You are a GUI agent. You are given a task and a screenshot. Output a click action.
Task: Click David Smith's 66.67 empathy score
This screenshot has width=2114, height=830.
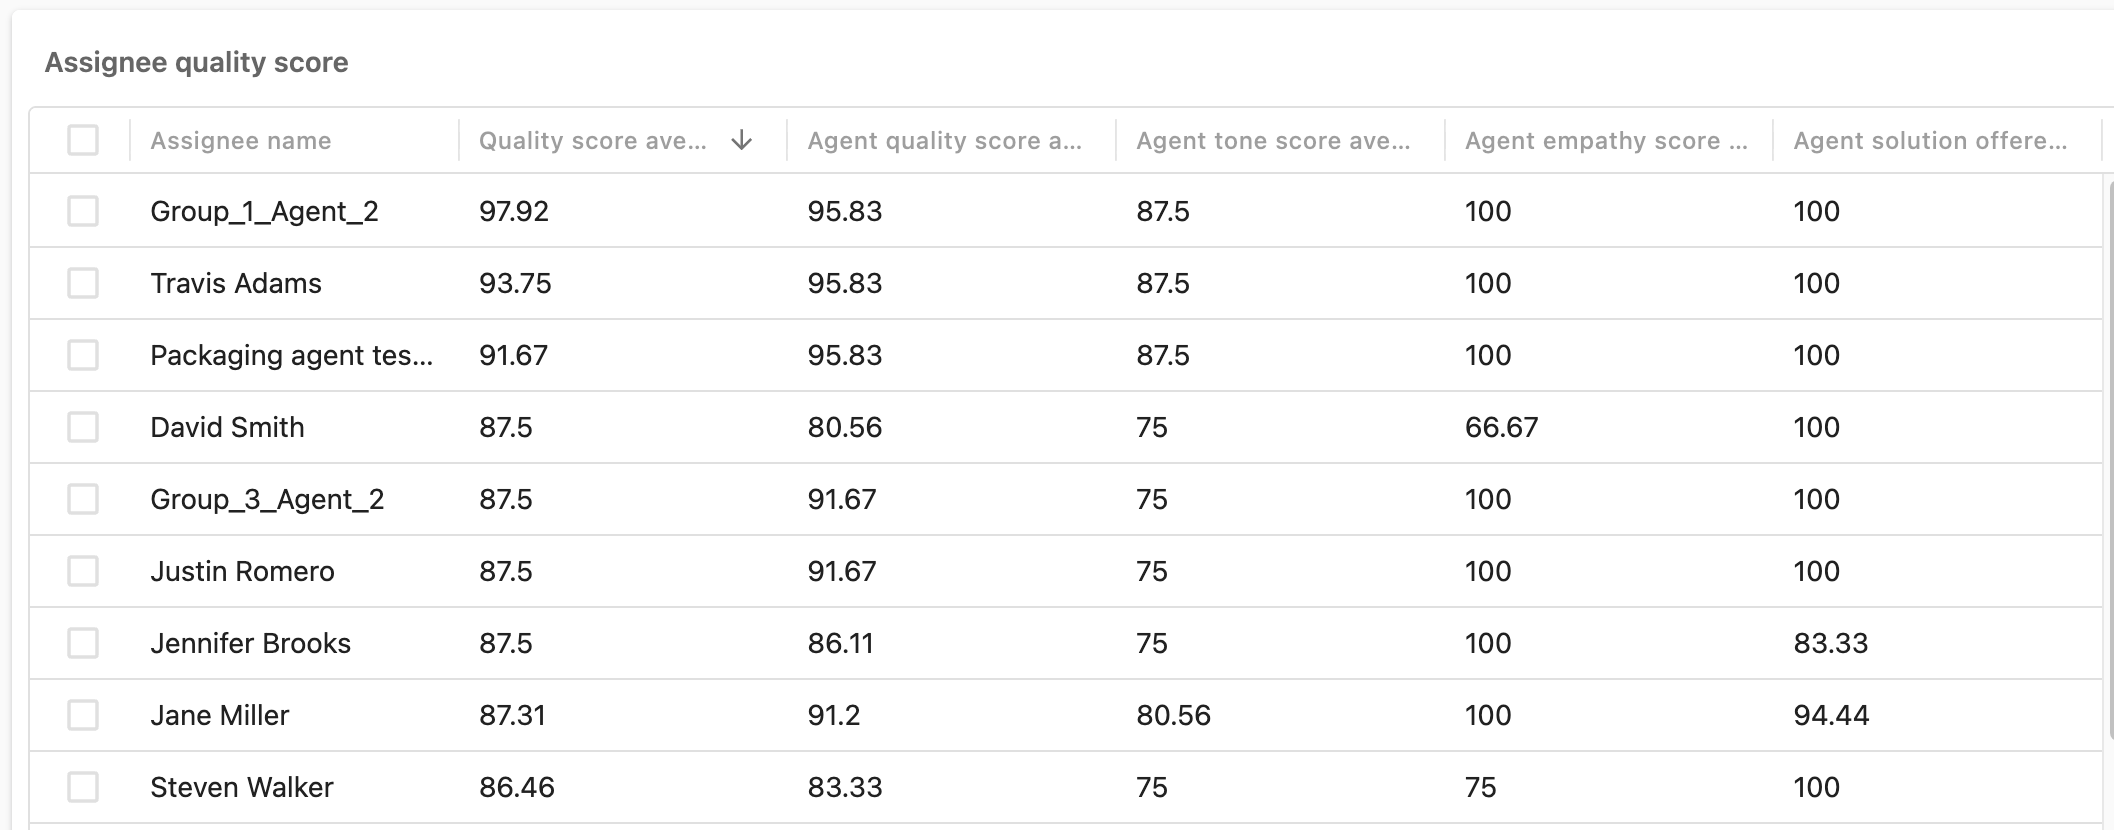coord(1502,427)
